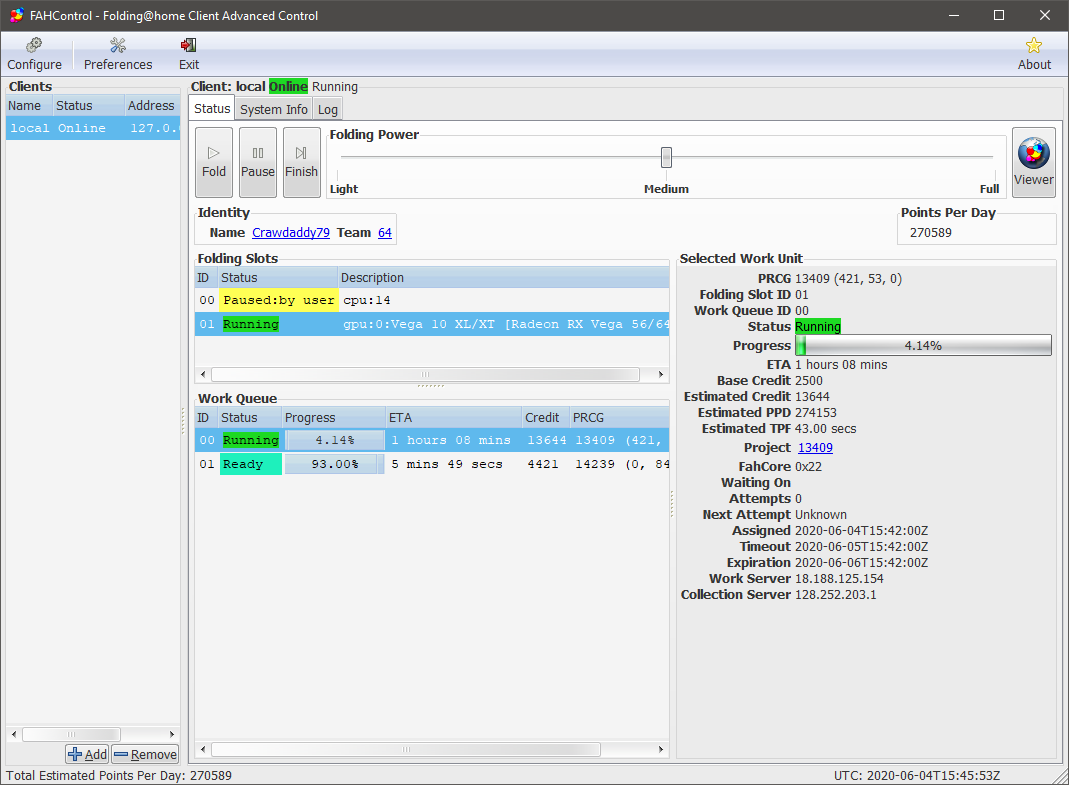This screenshot has height=785, width=1069.
Task: Select the local client row
Action: point(93,128)
